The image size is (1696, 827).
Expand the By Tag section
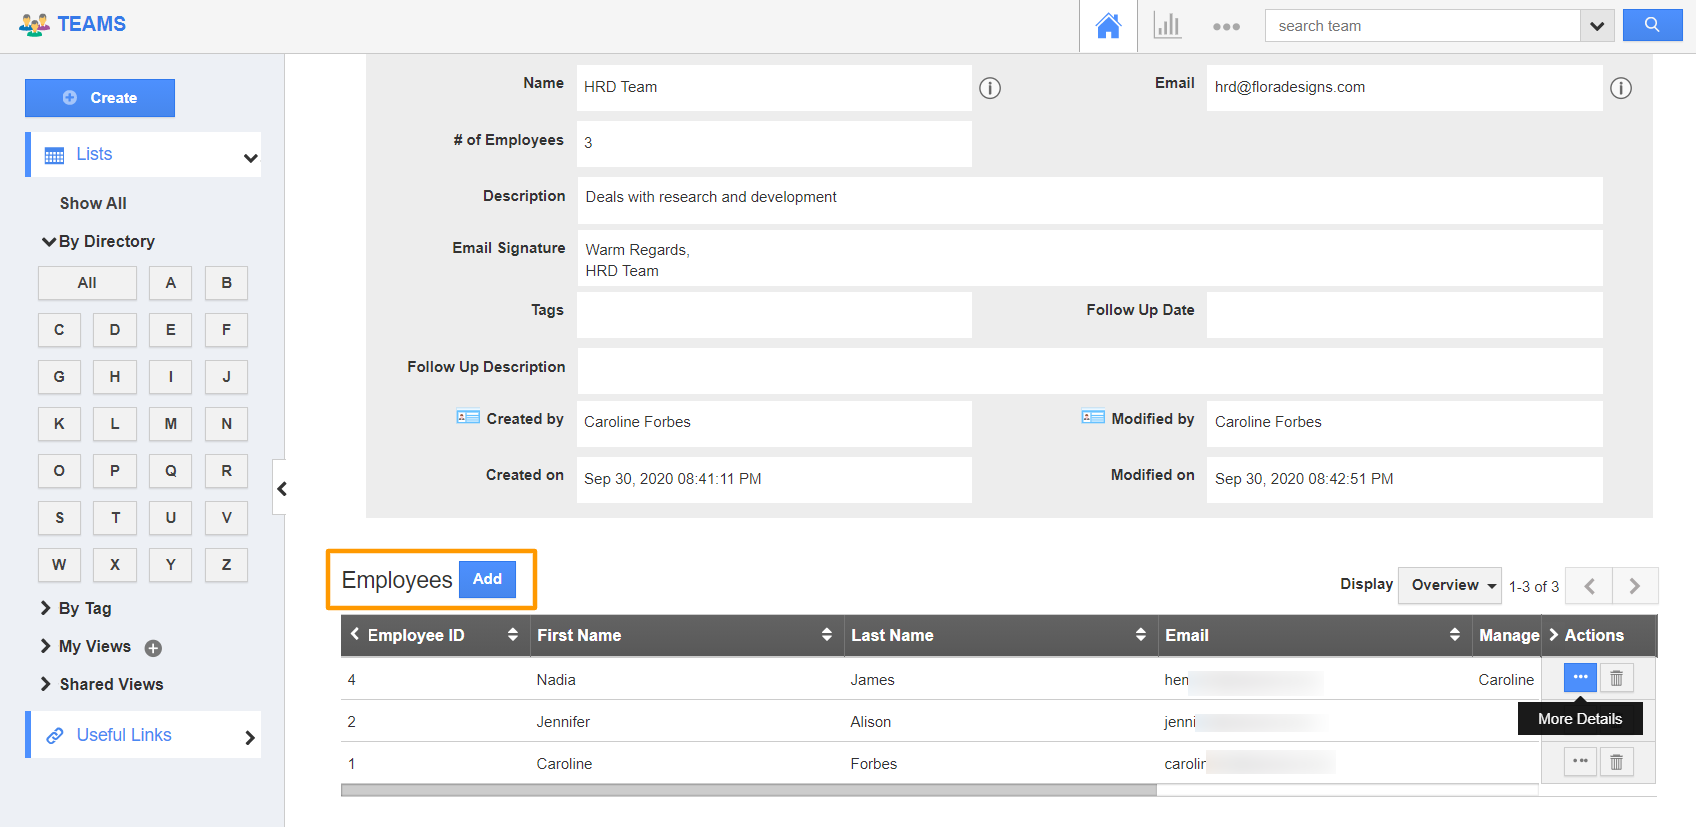click(46, 608)
